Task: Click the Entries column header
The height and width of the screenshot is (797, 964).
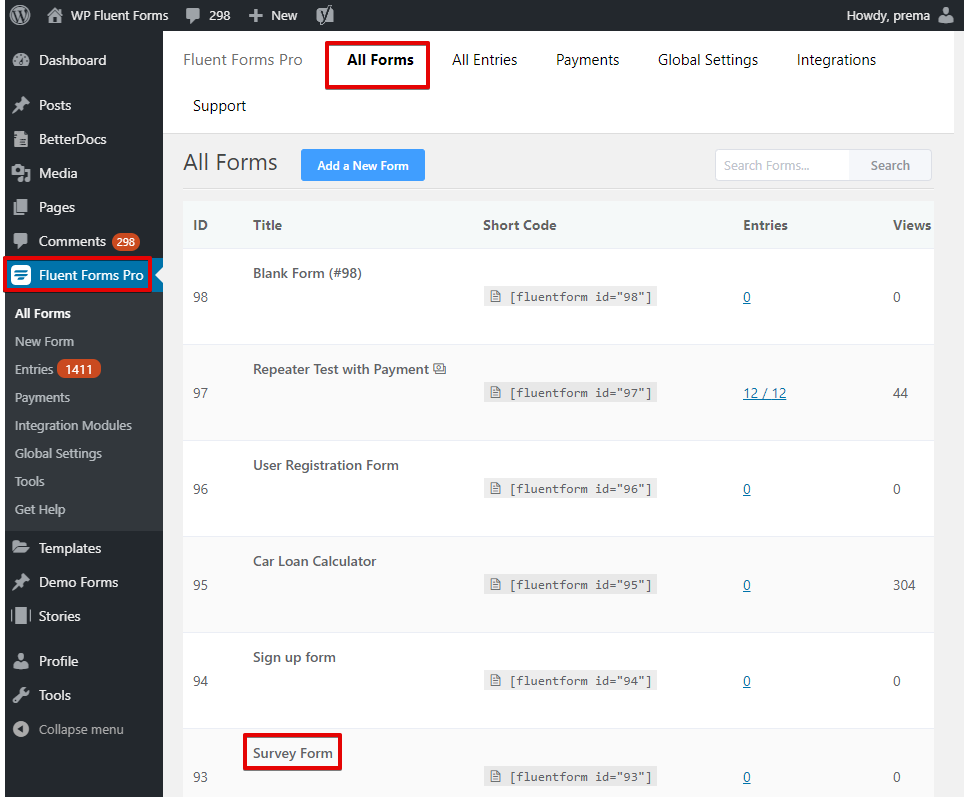Action: click(765, 225)
